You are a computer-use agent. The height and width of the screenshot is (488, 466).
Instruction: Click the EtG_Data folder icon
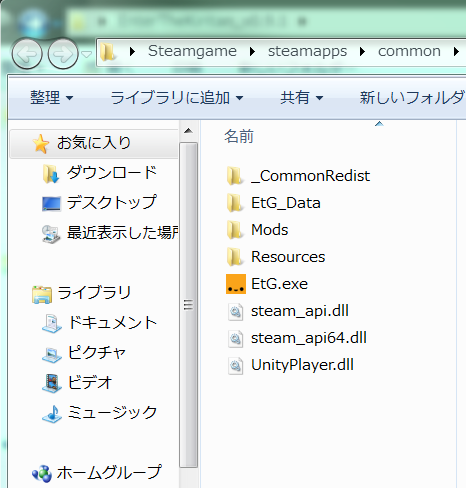(x=235, y=203)
